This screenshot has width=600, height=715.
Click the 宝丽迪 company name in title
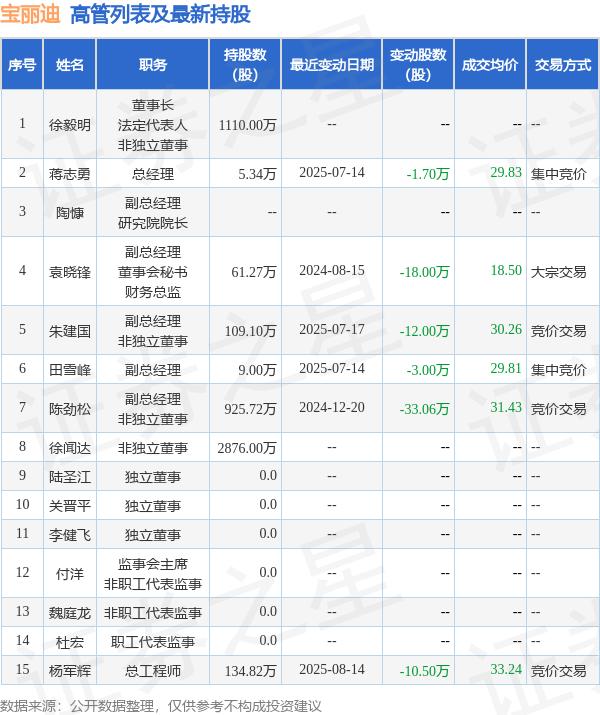tap(30, 14)
